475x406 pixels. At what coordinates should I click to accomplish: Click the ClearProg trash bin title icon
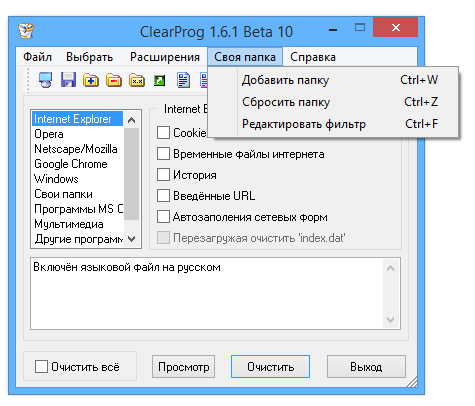26,31
